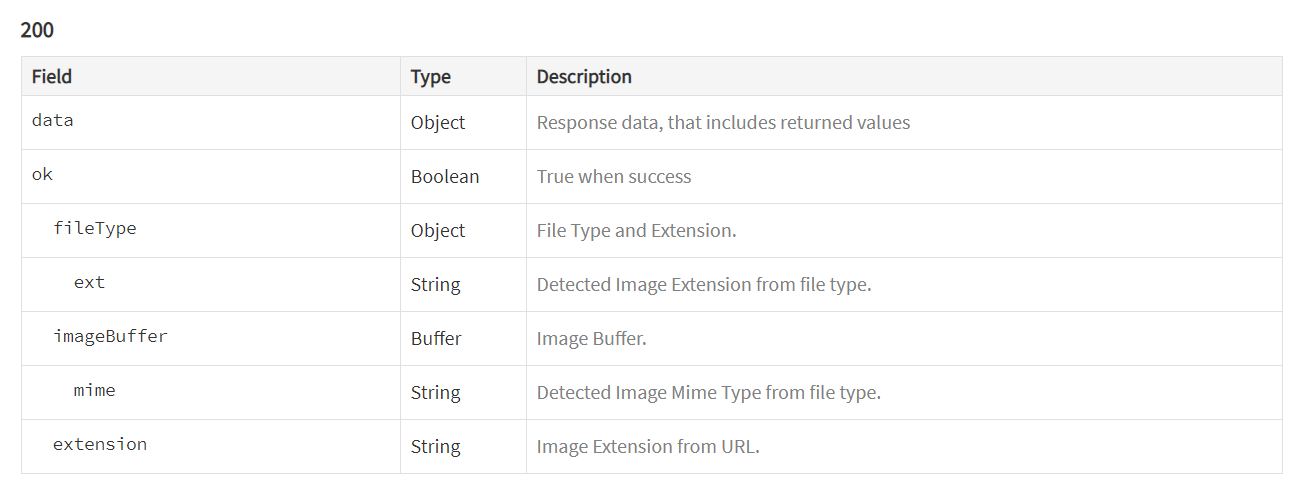Click 'Response data, that includes returned values'
Viewport: 1298px width, 498px height.
point(724,122)
